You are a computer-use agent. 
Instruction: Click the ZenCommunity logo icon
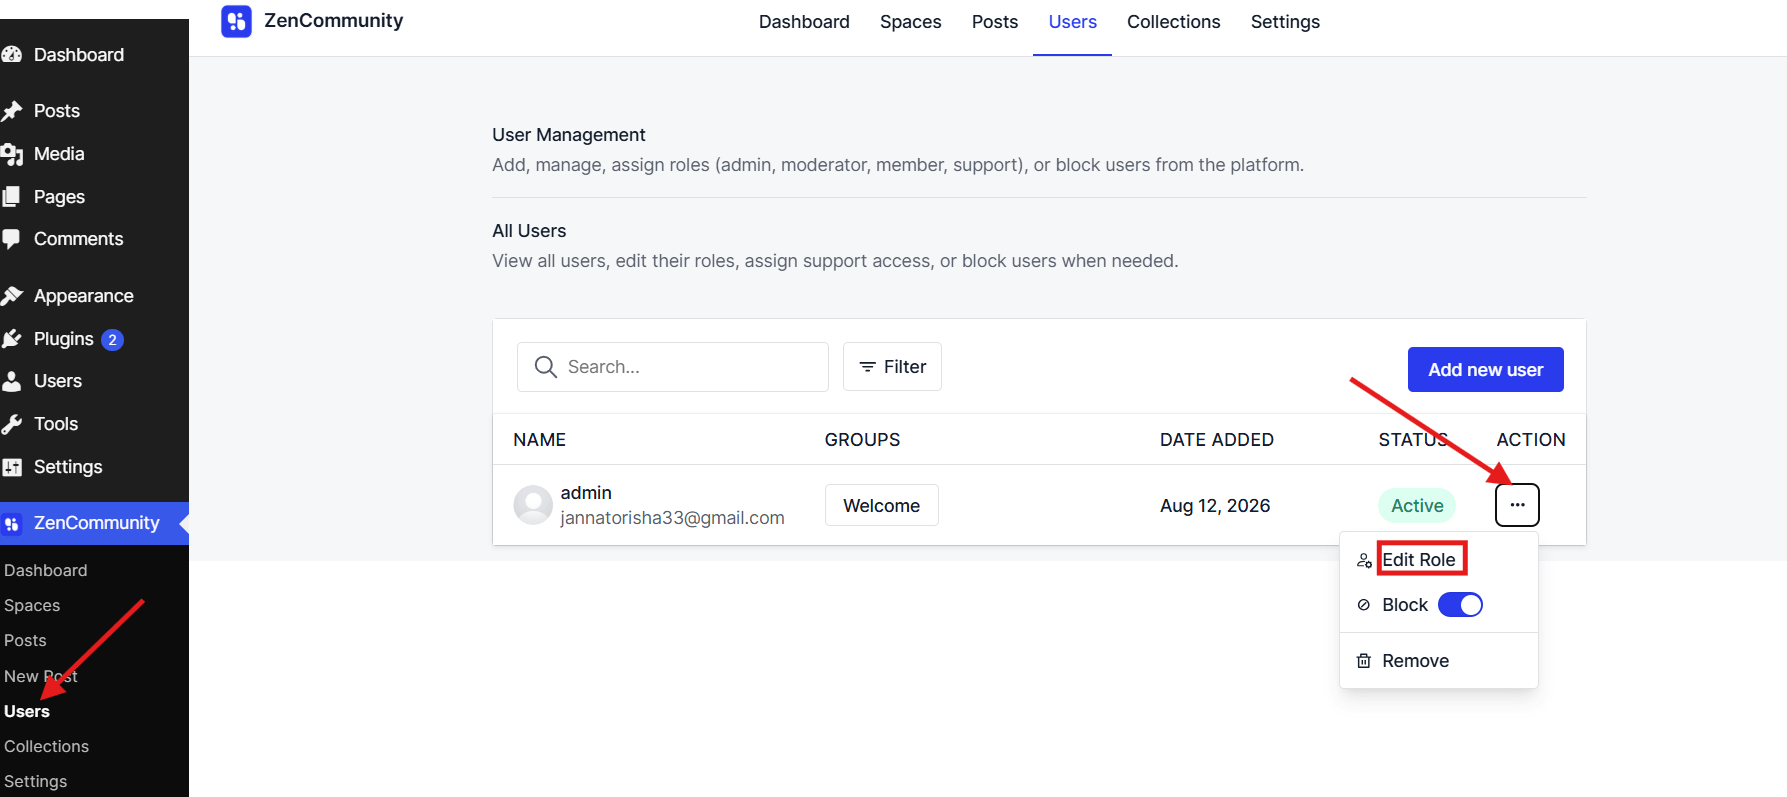[x=236, y=21]
